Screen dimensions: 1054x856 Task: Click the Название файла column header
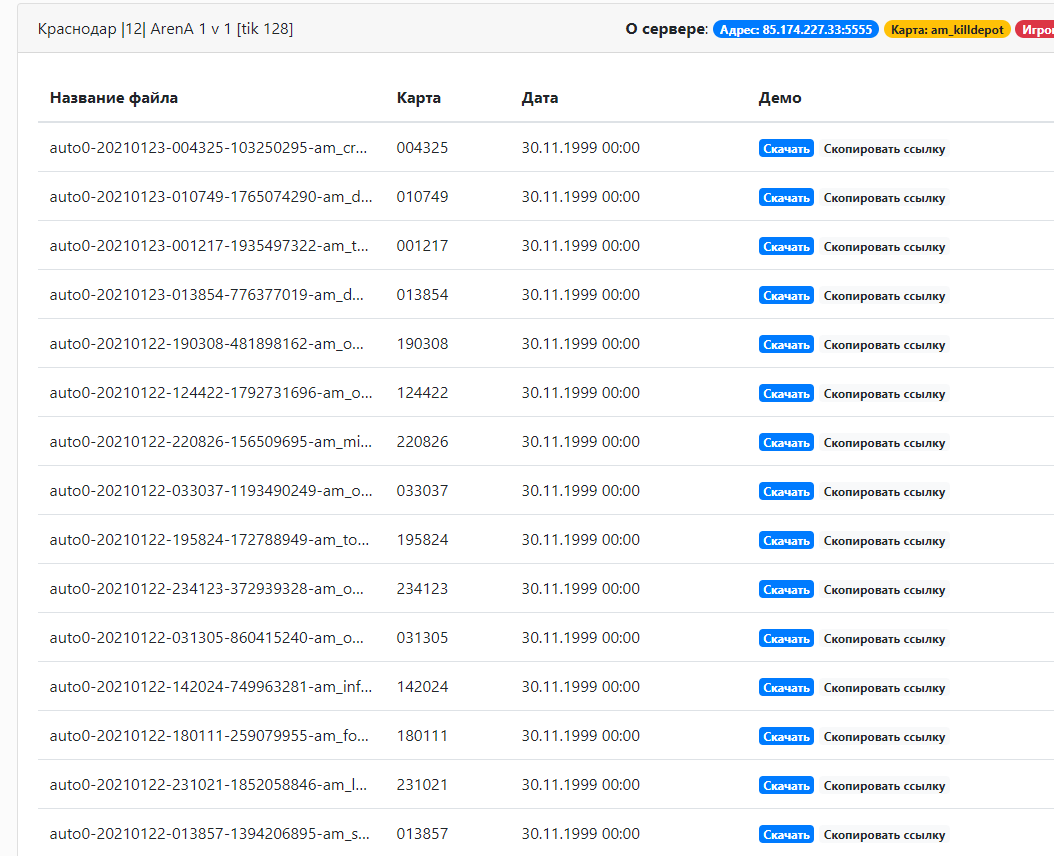click(x=114, y=98)
